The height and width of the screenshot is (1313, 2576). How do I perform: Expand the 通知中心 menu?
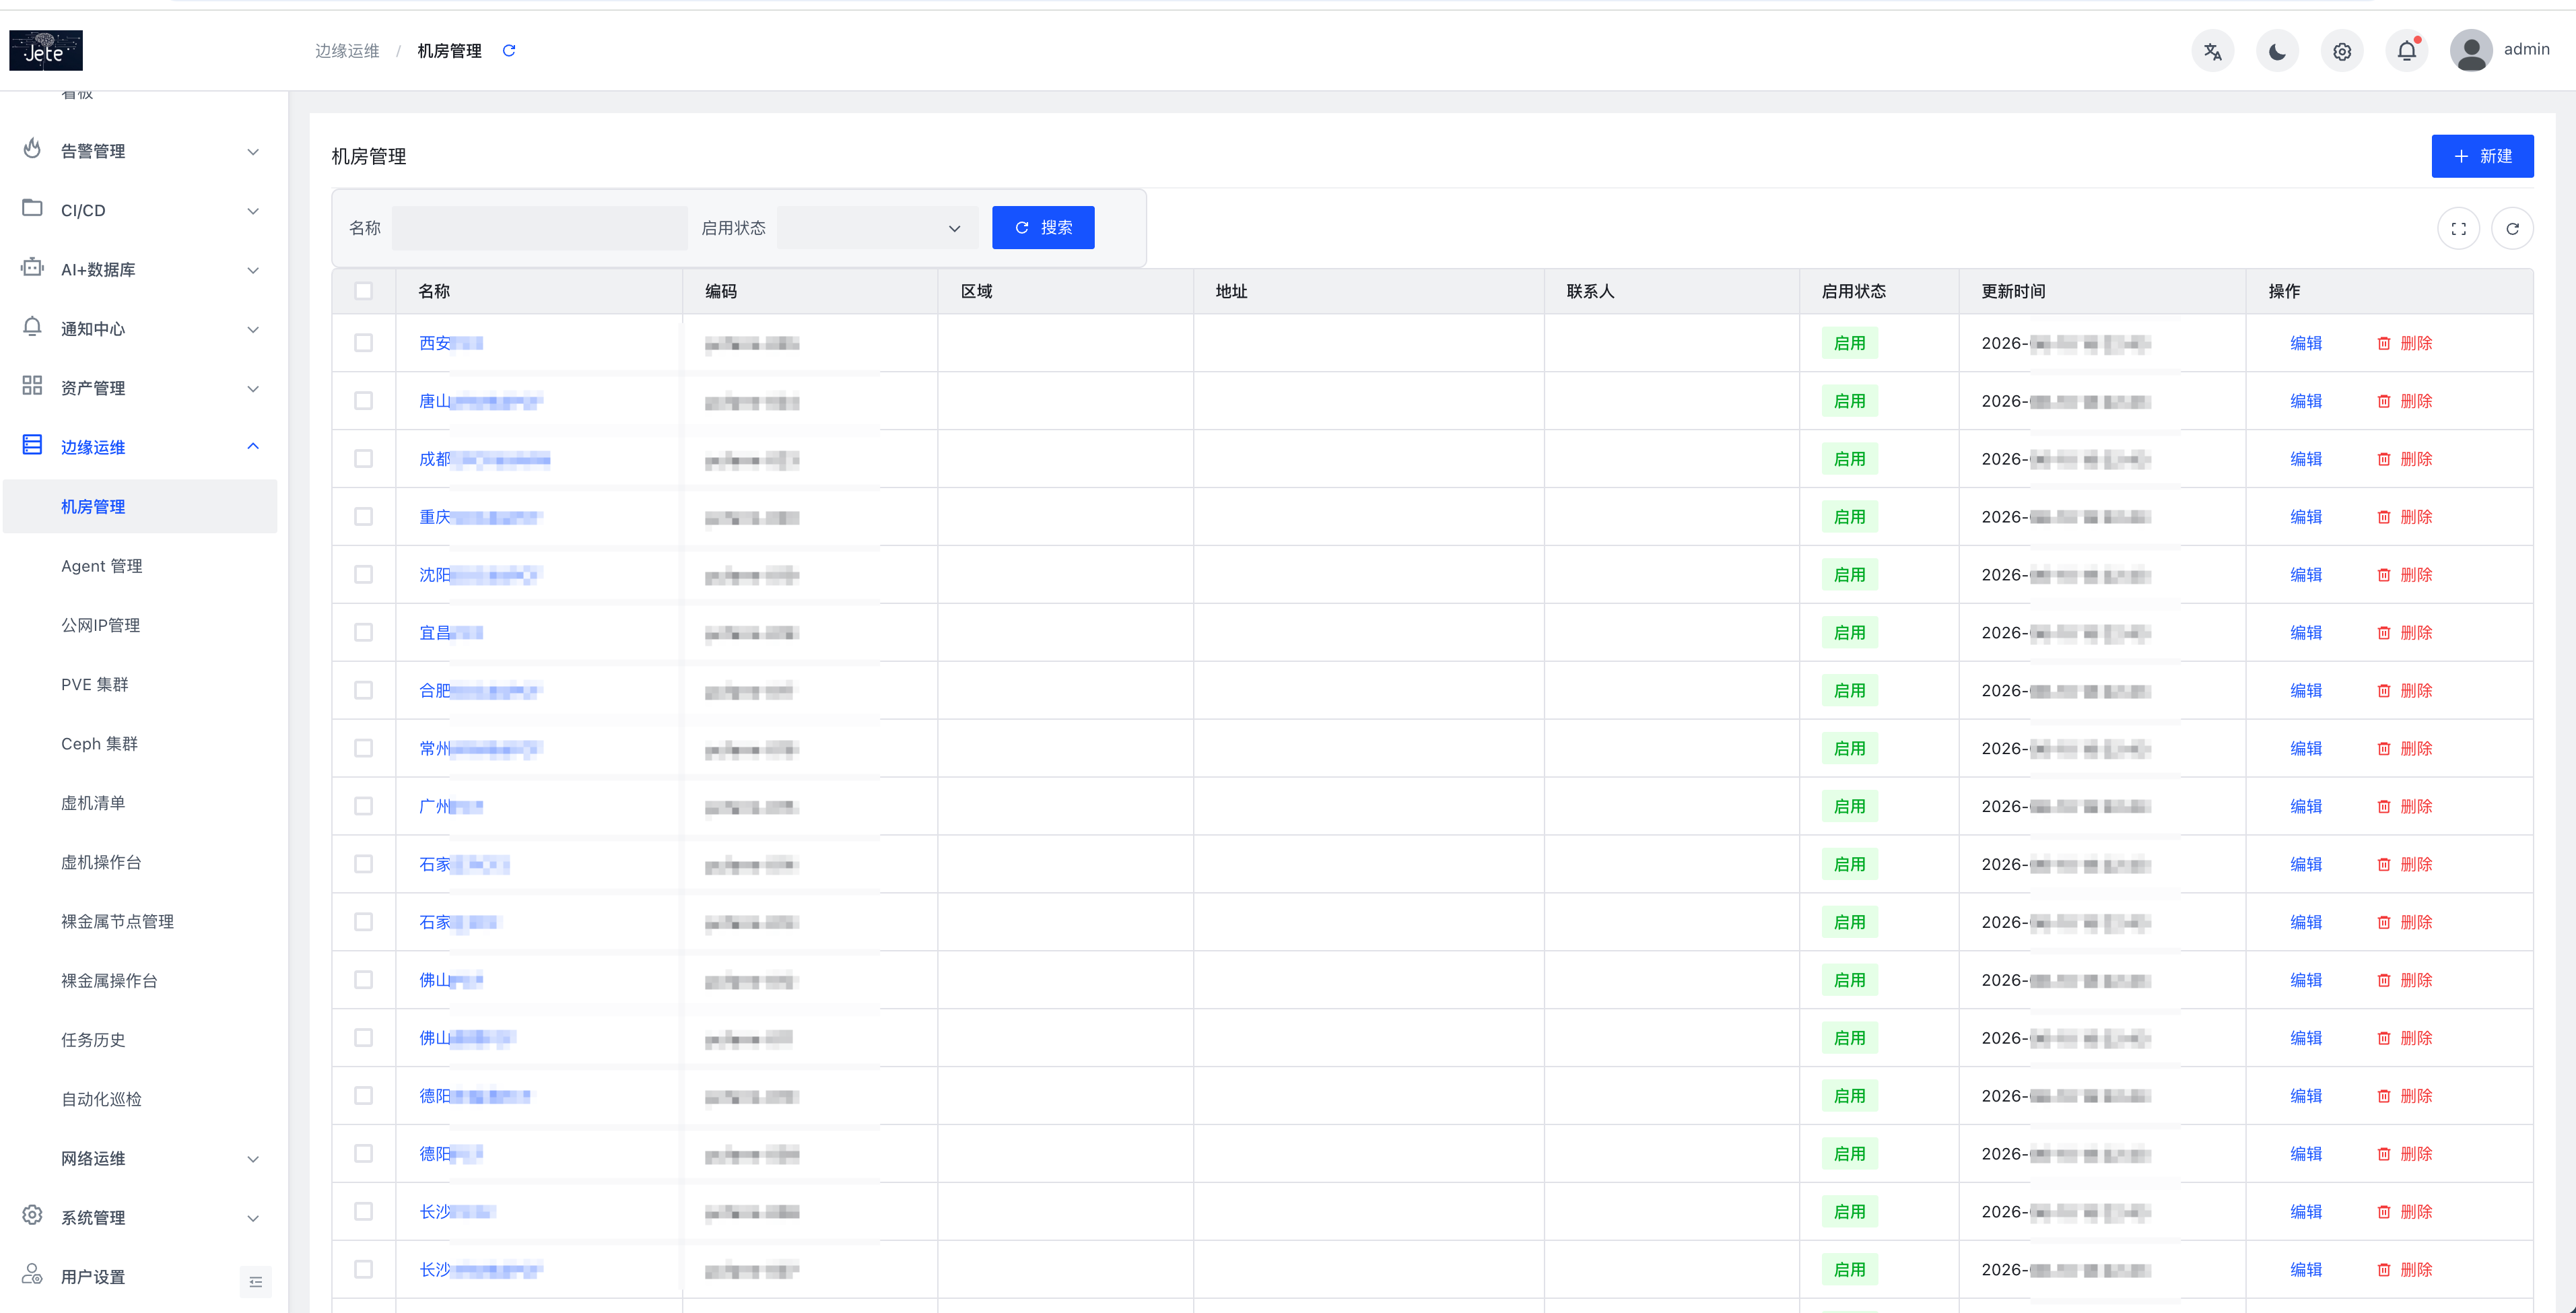tap(253, 329)
